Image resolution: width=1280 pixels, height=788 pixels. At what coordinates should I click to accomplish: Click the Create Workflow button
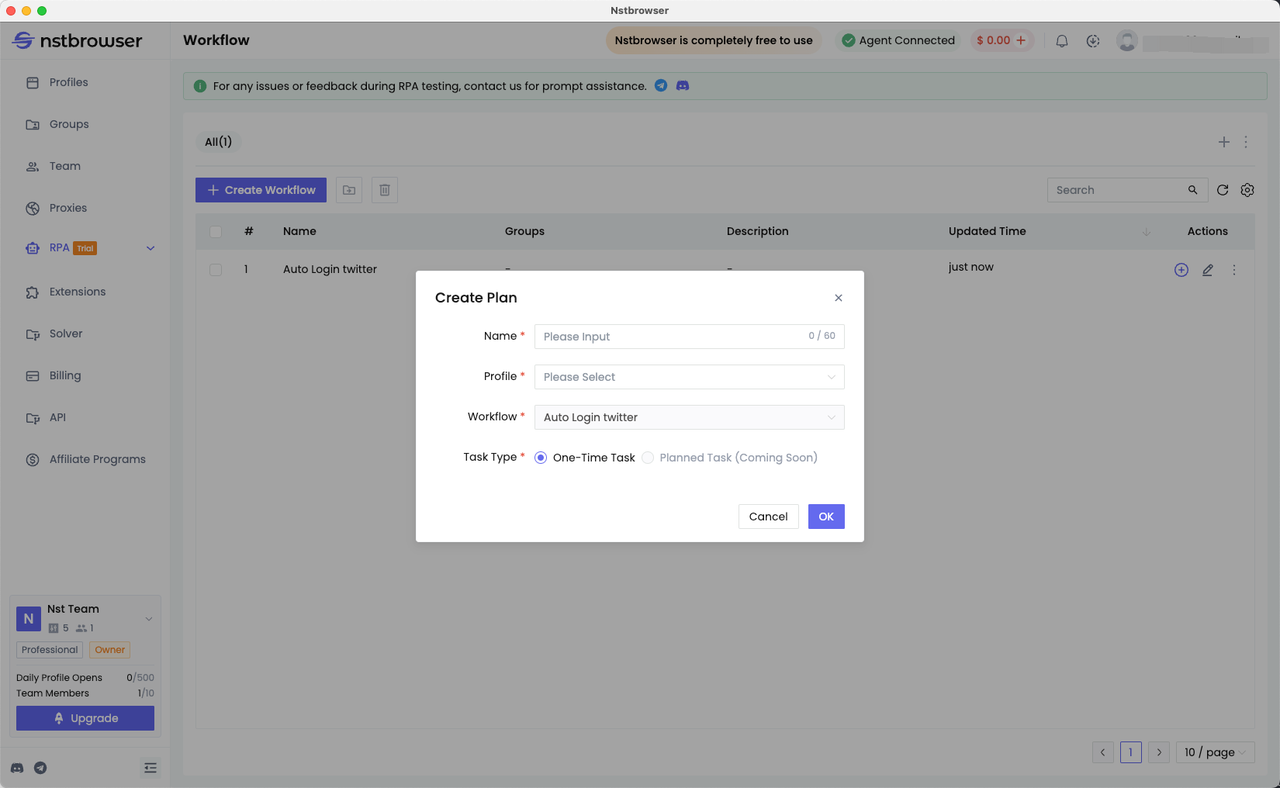pos(261,190)
